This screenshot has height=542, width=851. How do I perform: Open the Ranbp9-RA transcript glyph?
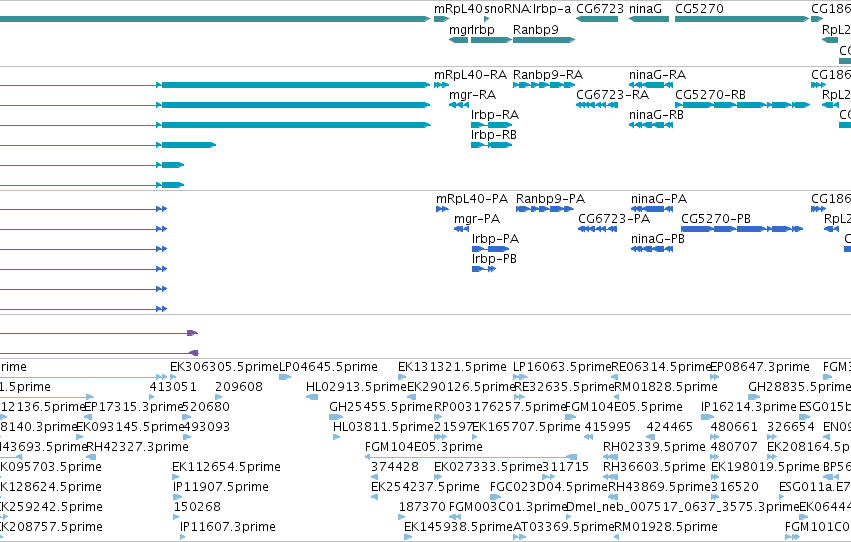544,85
